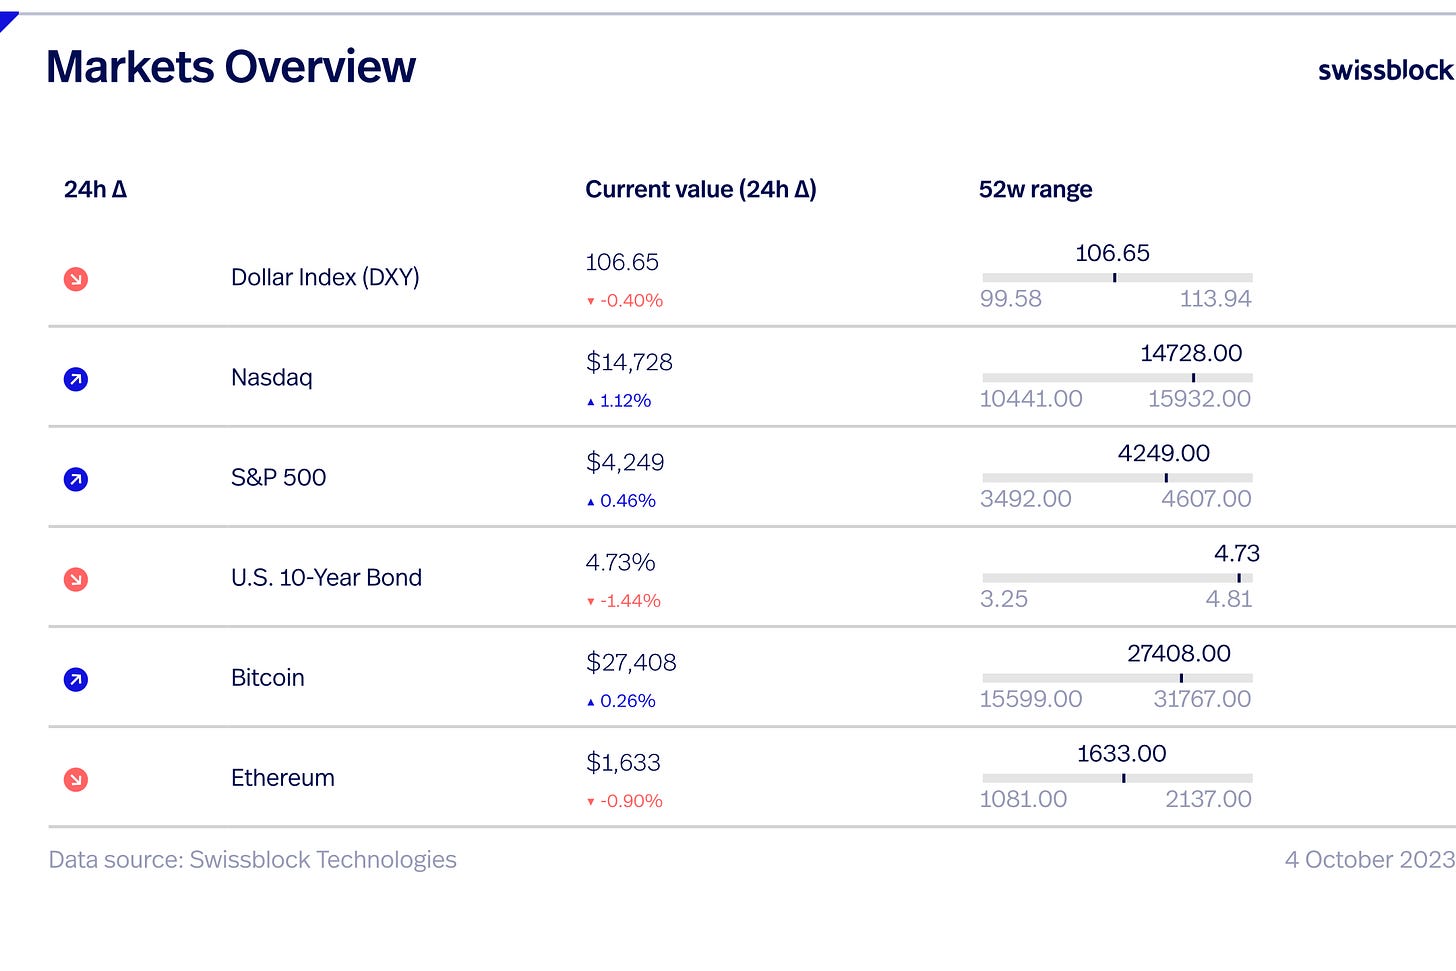This screenshot has height=971, width=1456.
Task: Click the small blue triangle next to 1.12%
Action: point(591,401)
